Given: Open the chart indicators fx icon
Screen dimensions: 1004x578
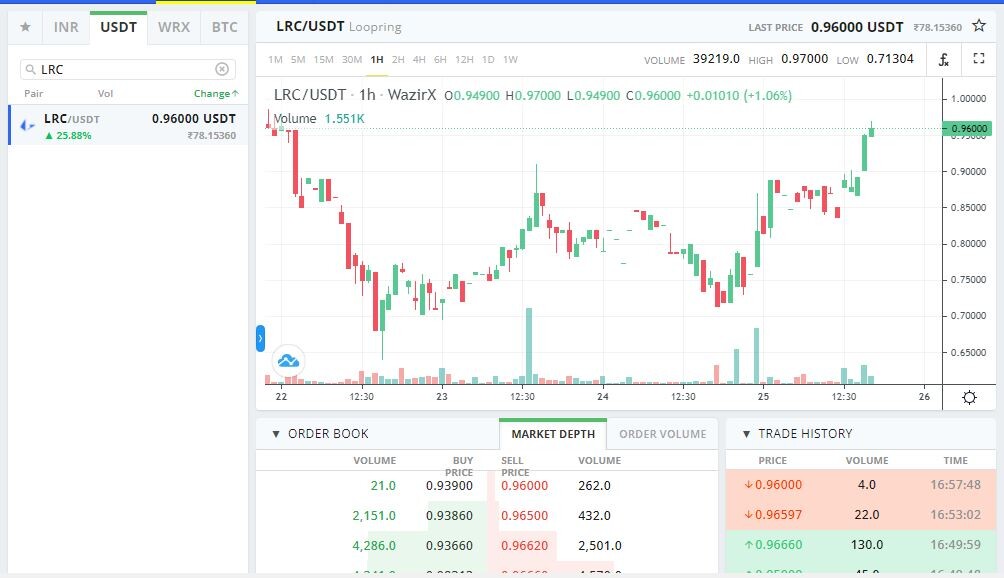Looking at the screenshot, I should (944, 60).
